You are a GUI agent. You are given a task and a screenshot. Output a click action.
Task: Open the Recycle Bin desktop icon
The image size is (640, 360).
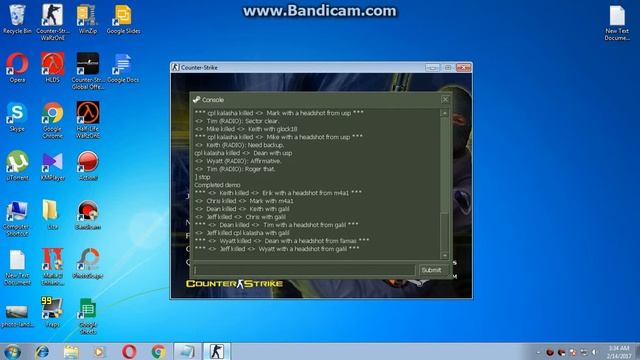[17, 20]
